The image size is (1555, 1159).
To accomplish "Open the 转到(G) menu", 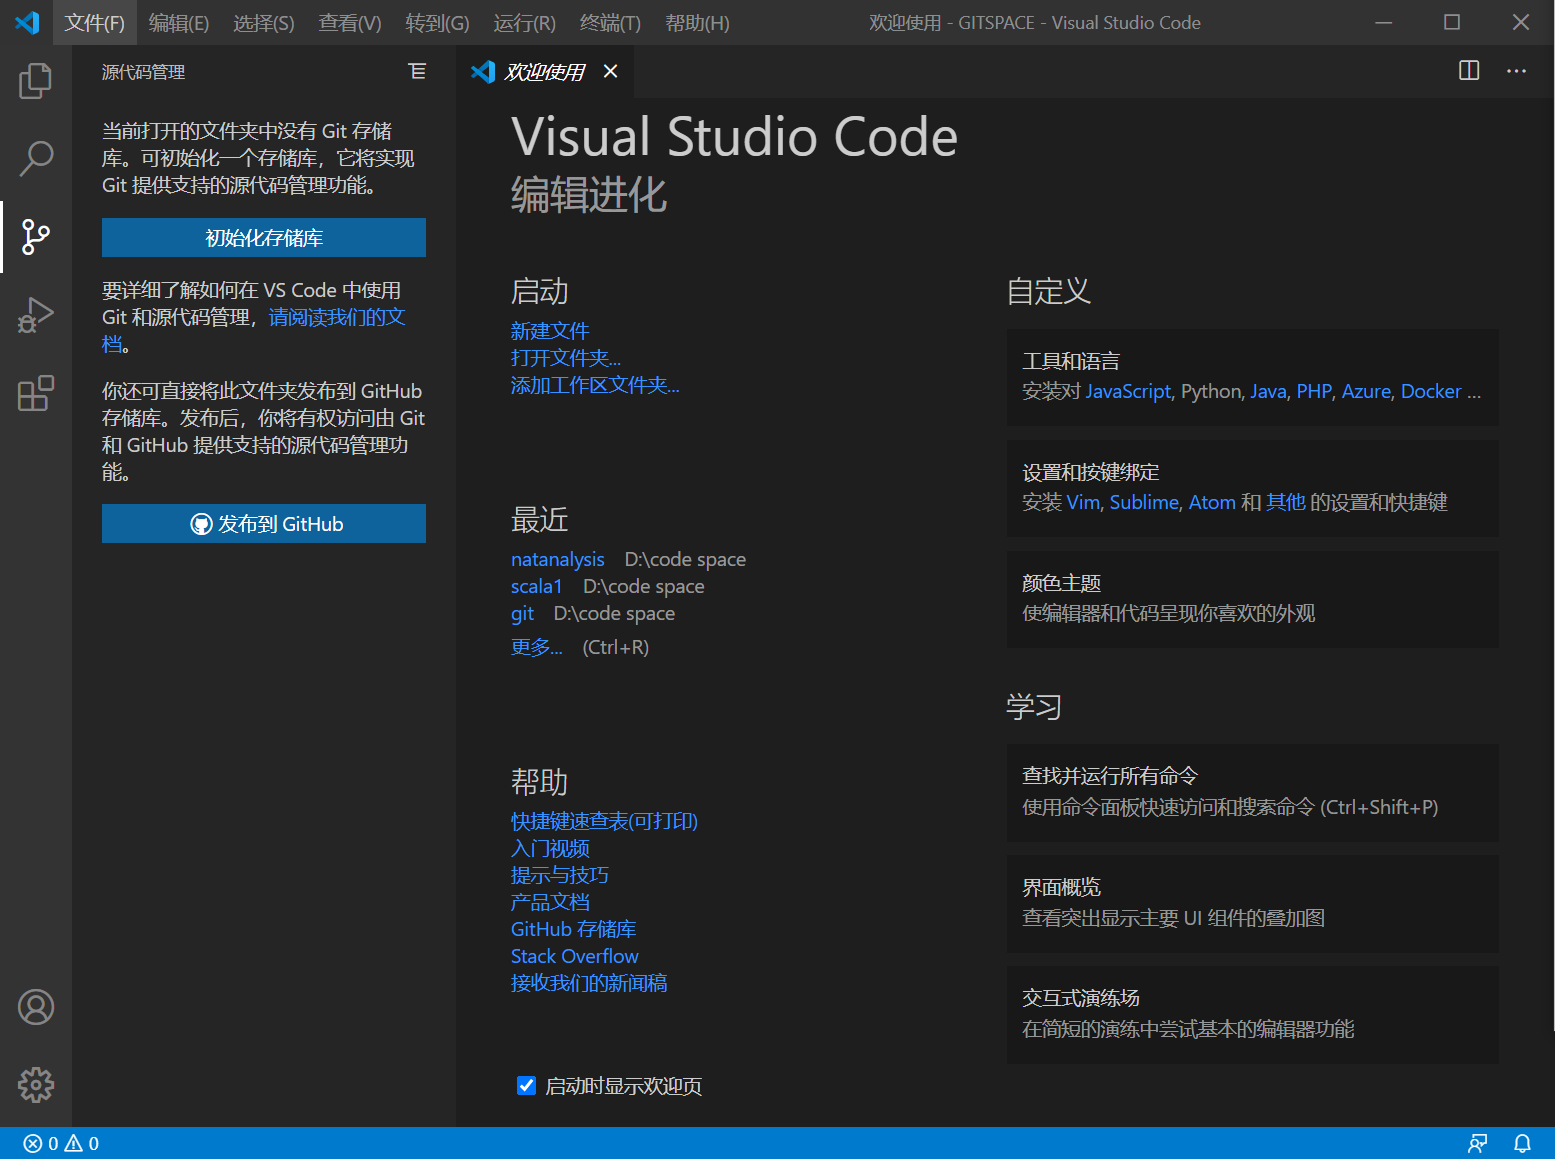I will pyautogui.click(x=437, y=22).
